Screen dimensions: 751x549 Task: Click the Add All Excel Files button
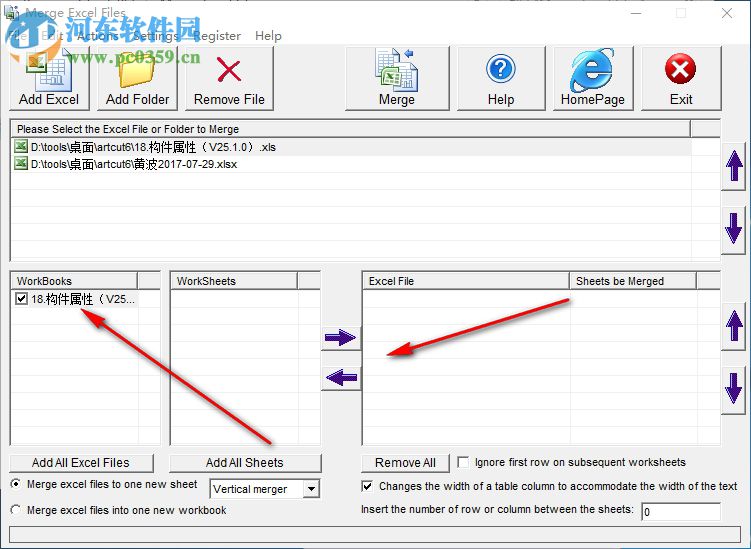(x=81, y=463)
